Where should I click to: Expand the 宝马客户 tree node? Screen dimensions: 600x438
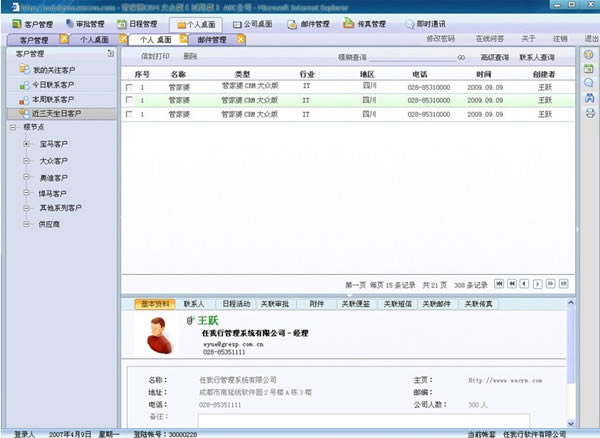(27, 144)
